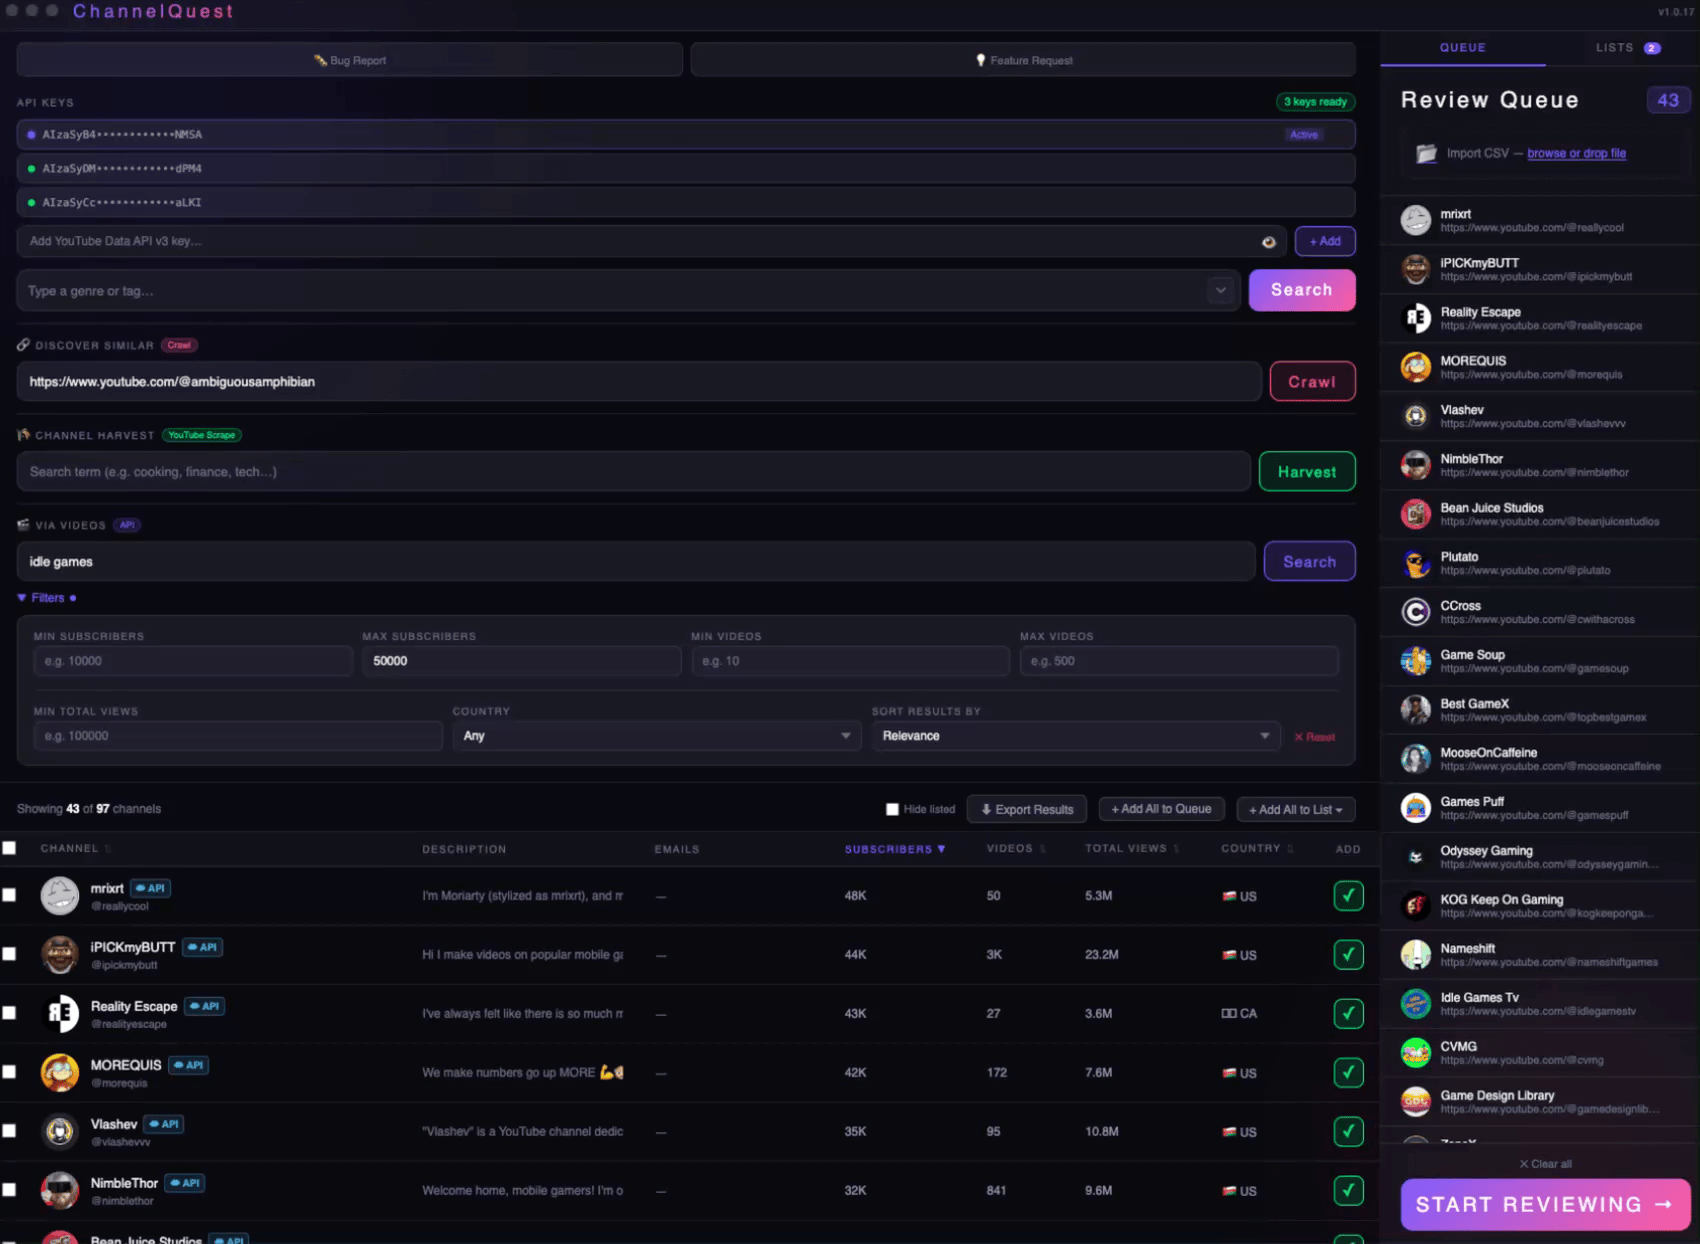Select the iPICKmyBUTT row checkbox

(9, 954)
